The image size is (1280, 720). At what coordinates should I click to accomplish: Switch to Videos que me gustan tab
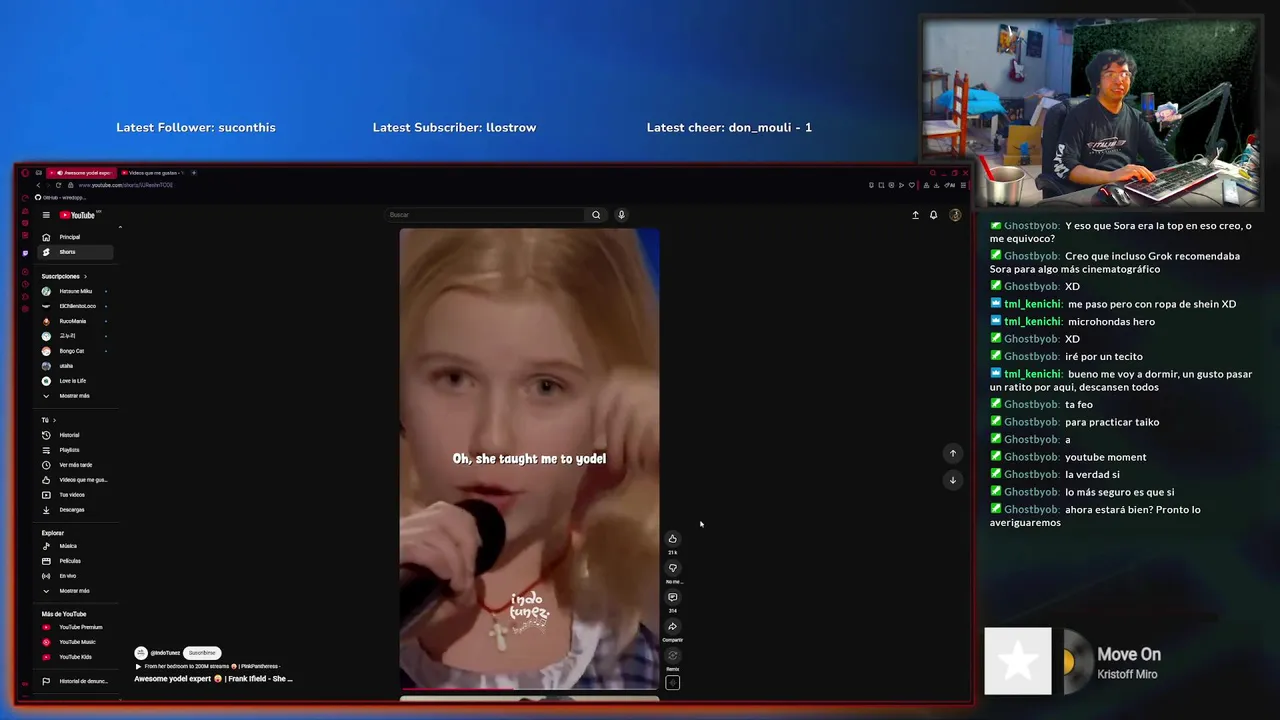152,173
